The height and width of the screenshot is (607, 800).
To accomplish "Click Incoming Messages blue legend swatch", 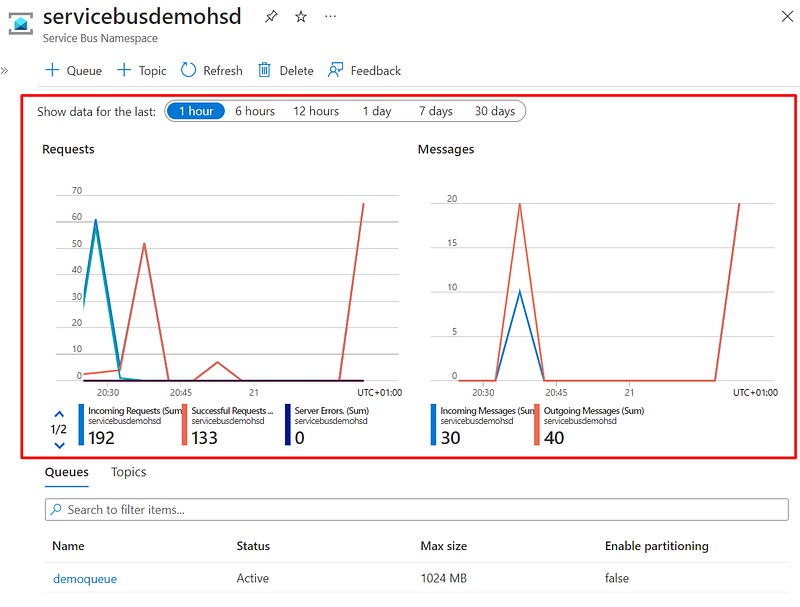I will [434, 425].
